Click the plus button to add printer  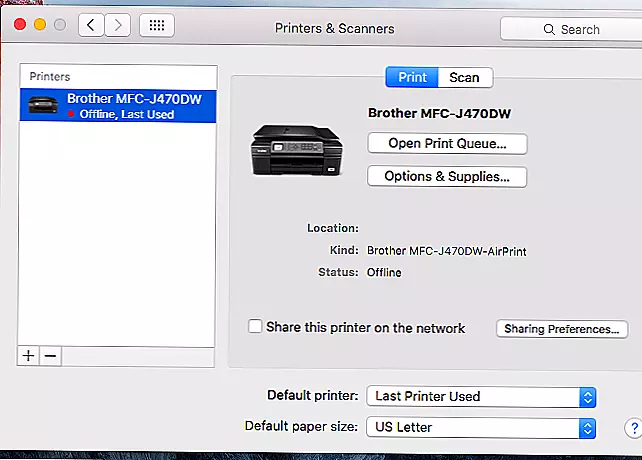point(29,355)
